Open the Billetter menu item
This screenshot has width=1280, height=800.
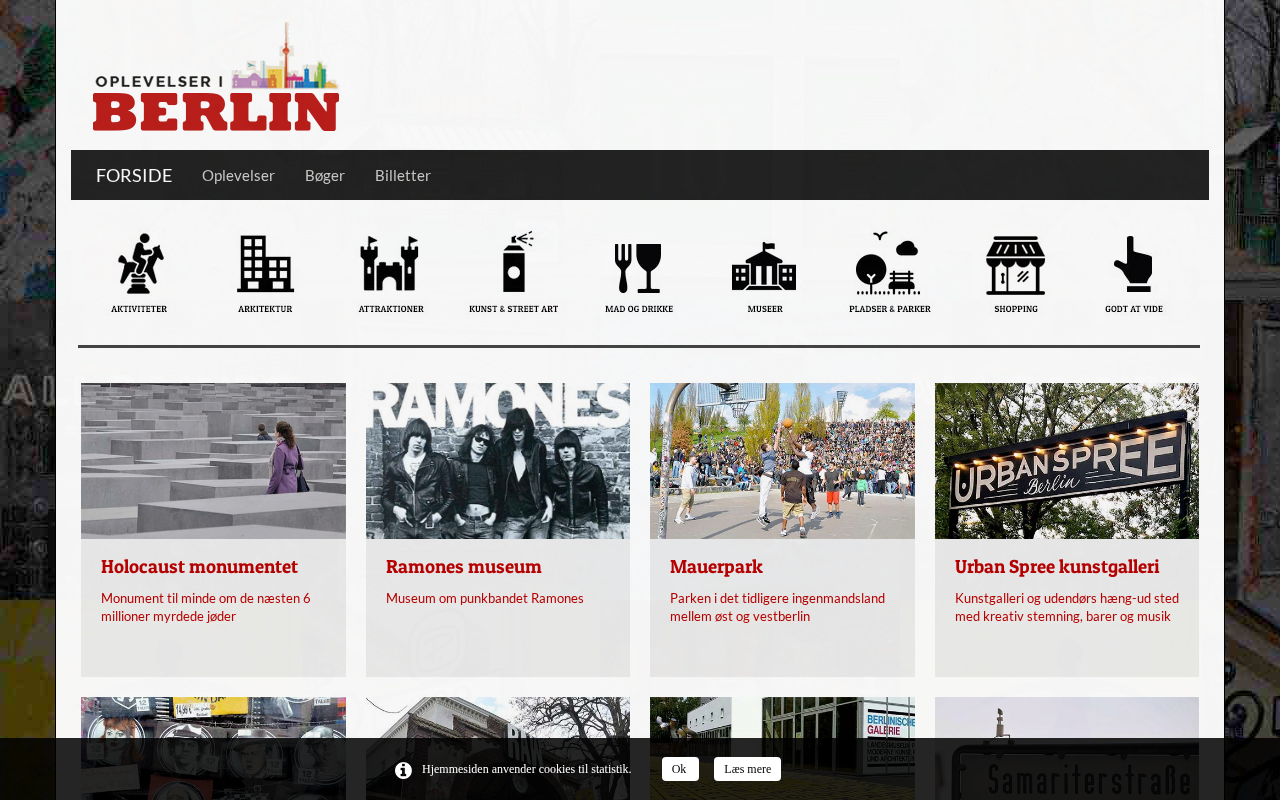403,175
